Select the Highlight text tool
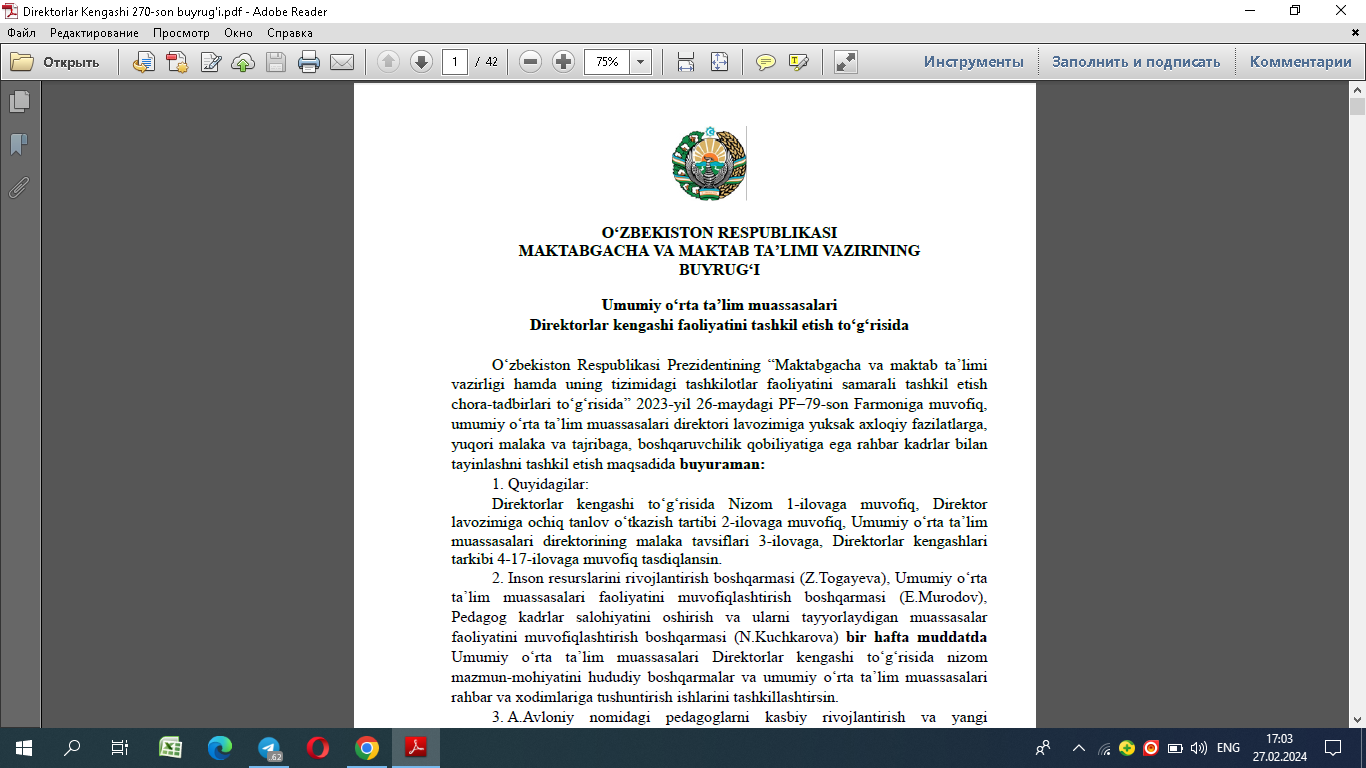1366x768 pixels. coord(798,62)
